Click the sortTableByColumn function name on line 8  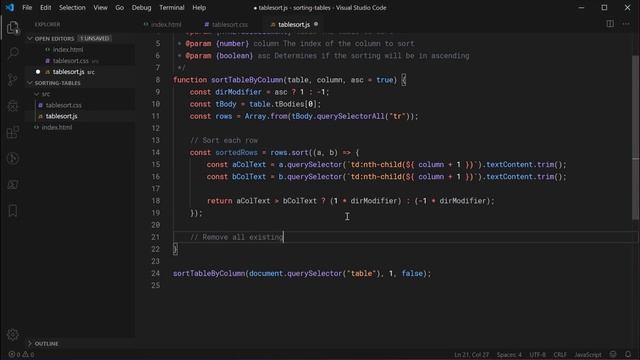pyautogui.click(x=247, y=80)
